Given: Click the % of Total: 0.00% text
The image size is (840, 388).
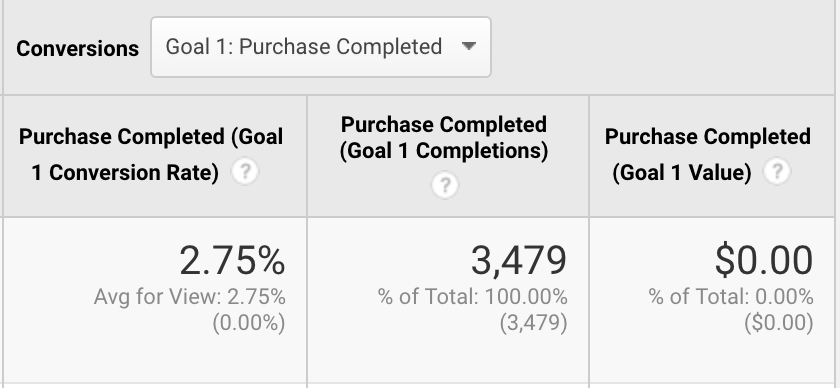Looking at the screenshot, I should pos(731,297).
